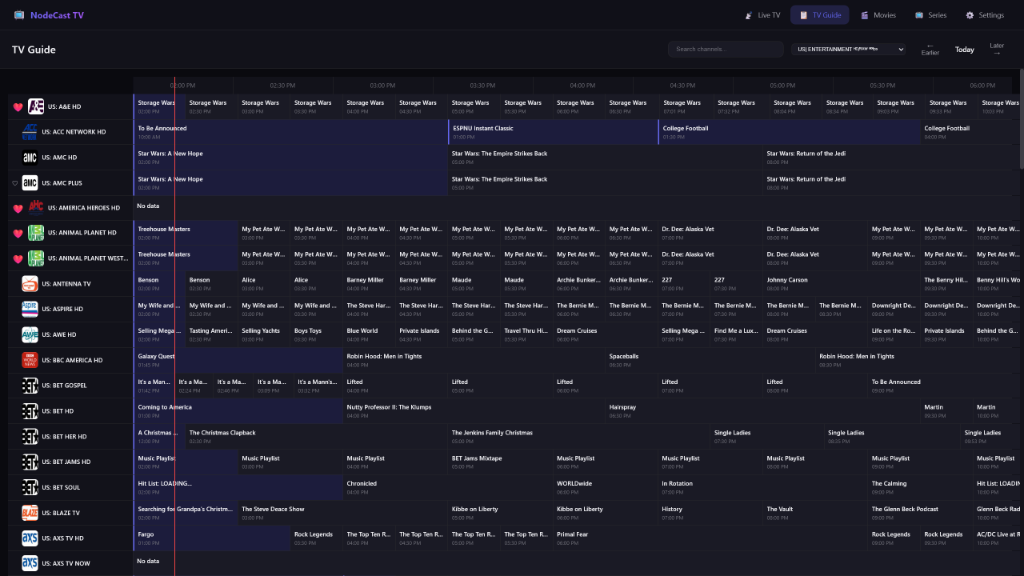Viewport: 1024px width, 576px height.
Task: Select the TV Guide tab
Action: tap(820, 15)
